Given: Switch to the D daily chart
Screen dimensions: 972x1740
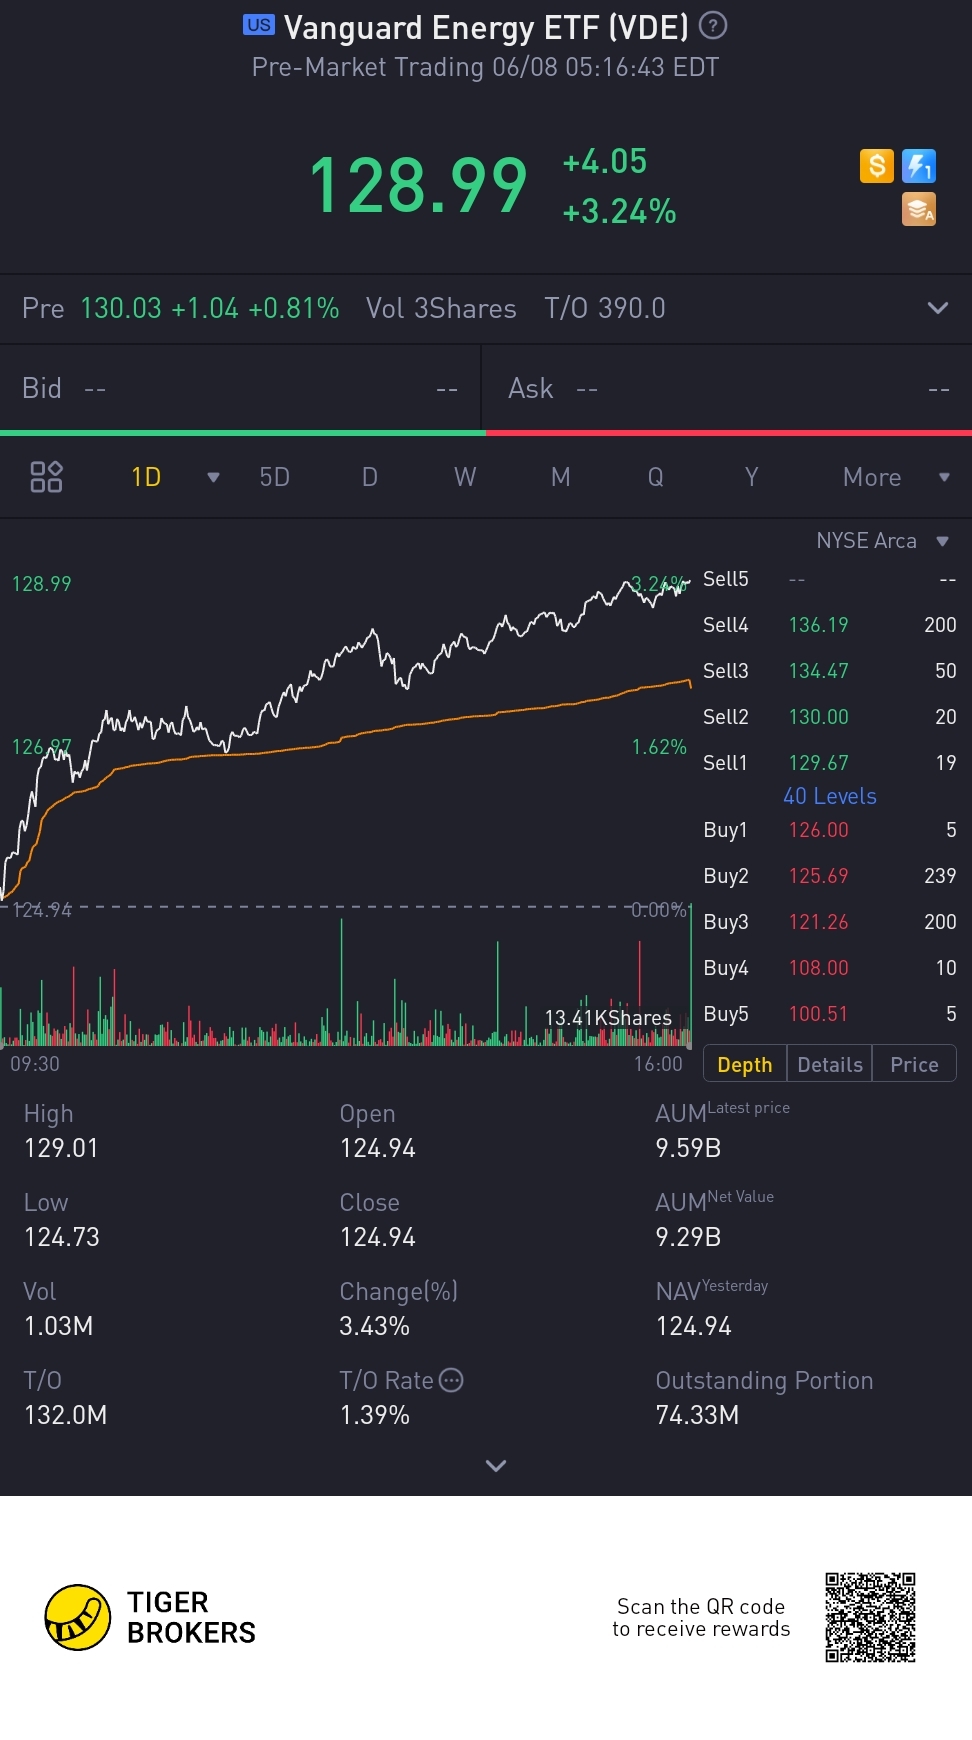Looking at the screenshot, I should point(370,477).
